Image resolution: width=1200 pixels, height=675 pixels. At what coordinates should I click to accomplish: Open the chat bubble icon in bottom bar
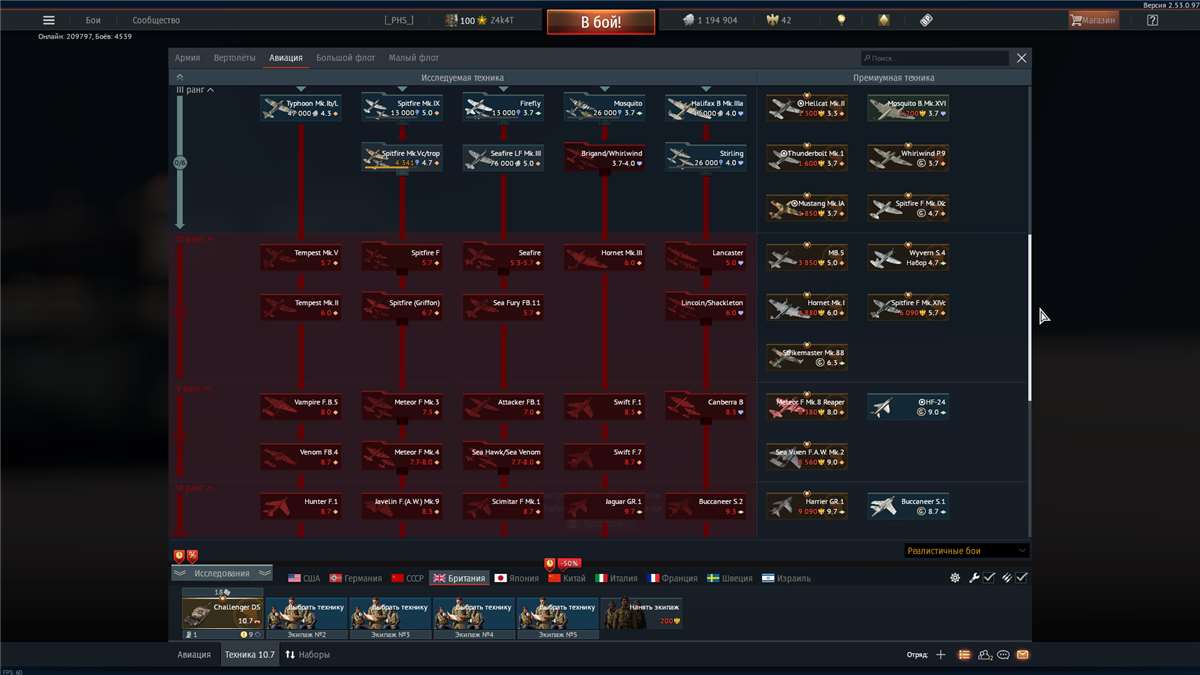[1002, 654]
